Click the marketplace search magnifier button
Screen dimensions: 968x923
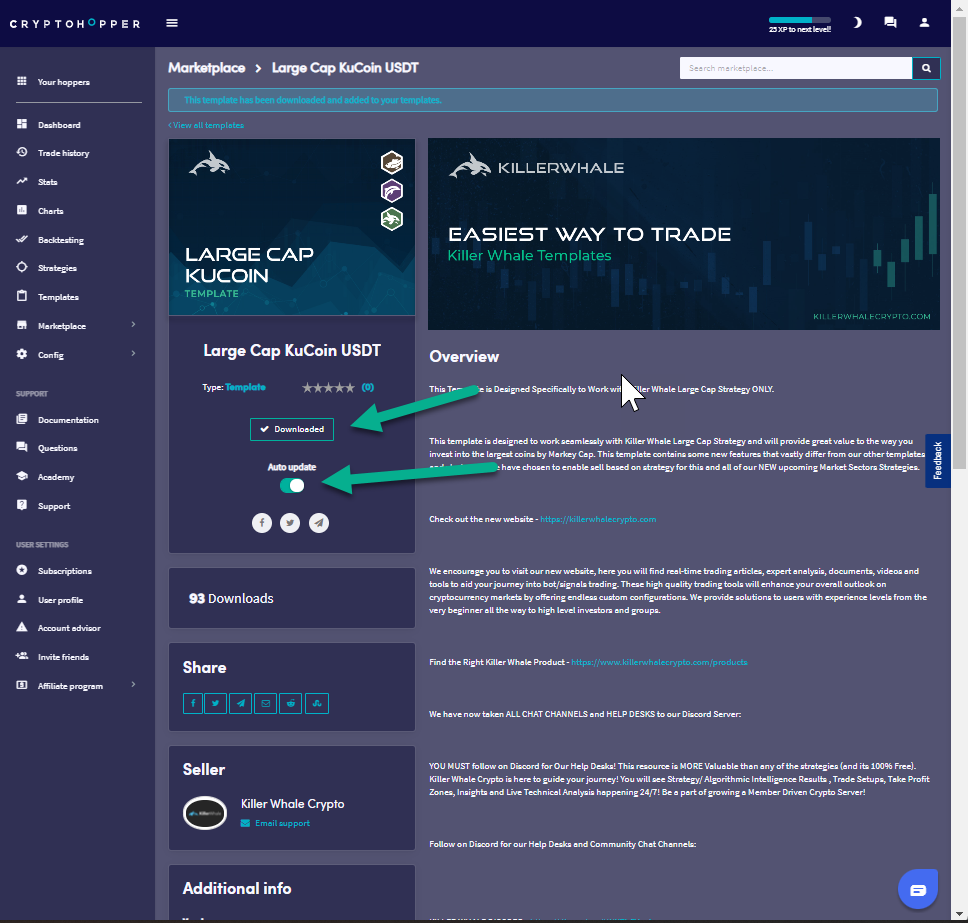click(x=926, y=68)
